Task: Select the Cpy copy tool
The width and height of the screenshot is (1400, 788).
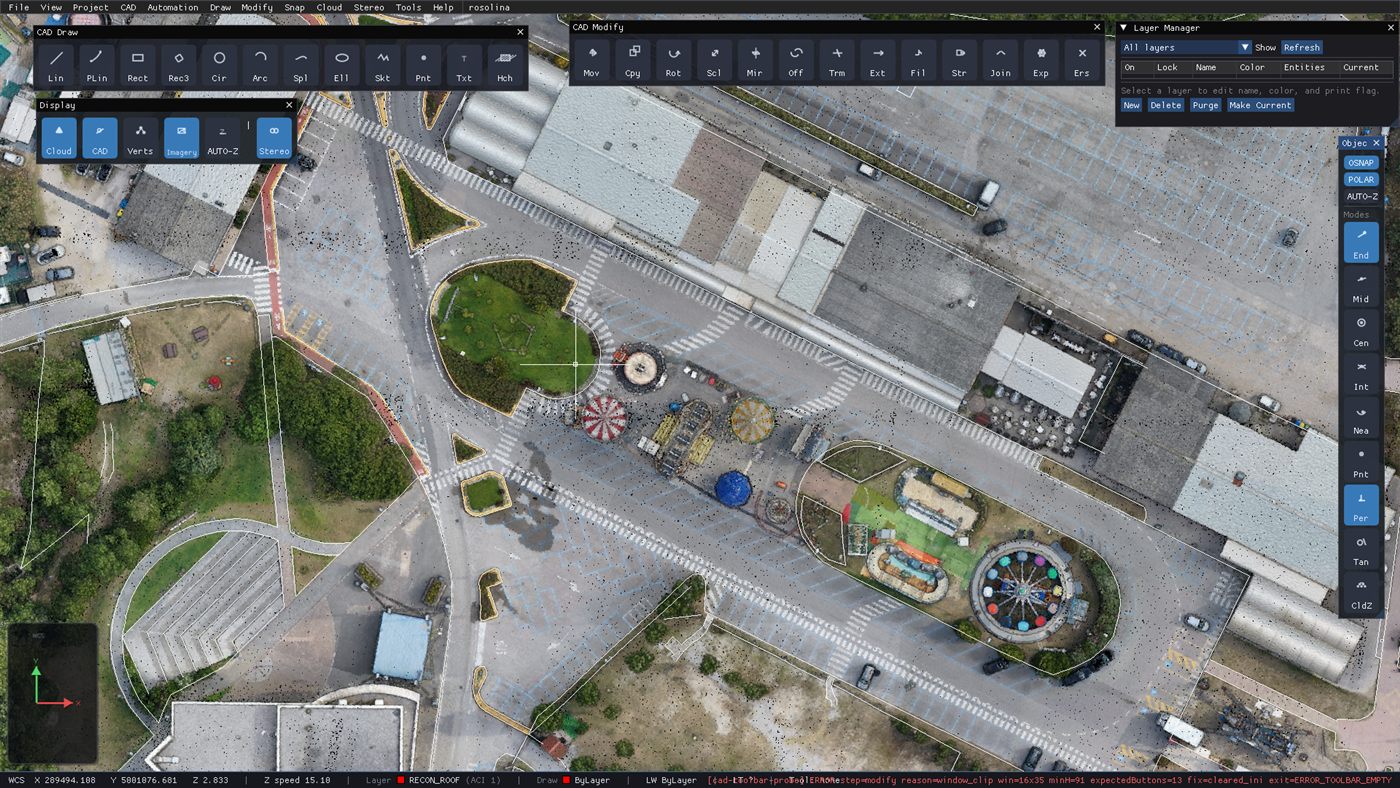Action: [x=633, y=60]
